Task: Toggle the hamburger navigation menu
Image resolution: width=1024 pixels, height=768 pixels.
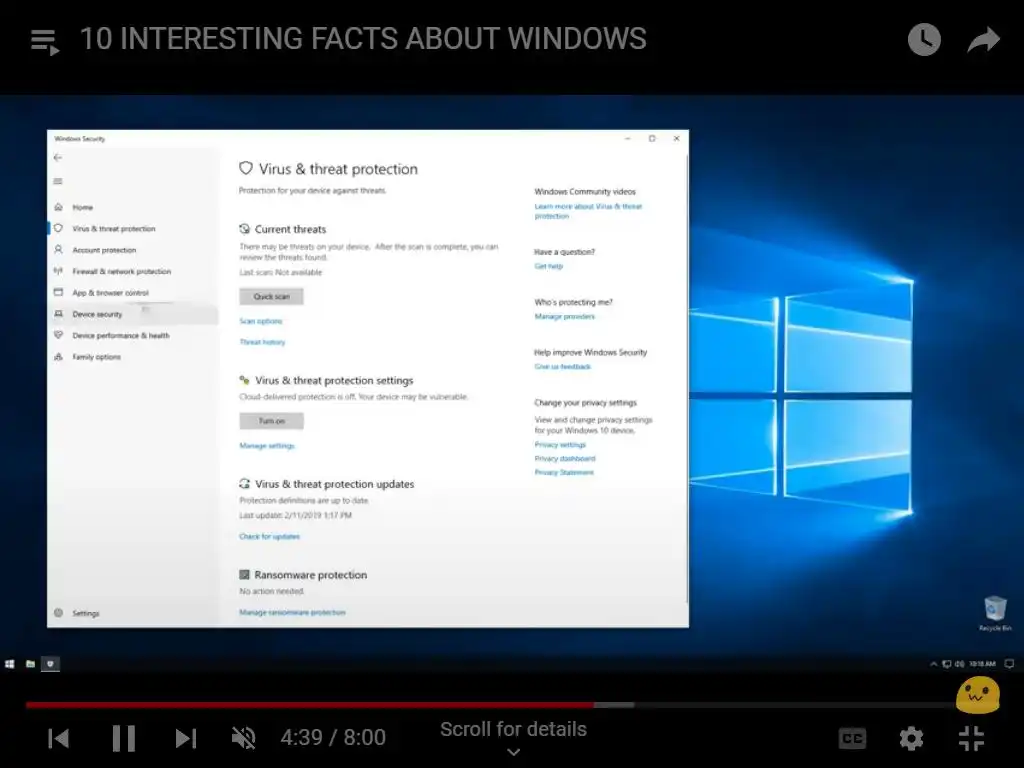Action: coord(58,181)
